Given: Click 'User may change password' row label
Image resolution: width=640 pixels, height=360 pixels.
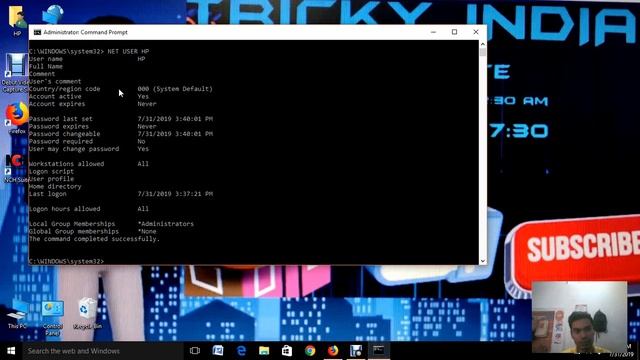Looking at the screenshot, I should (x=74, y=149).
